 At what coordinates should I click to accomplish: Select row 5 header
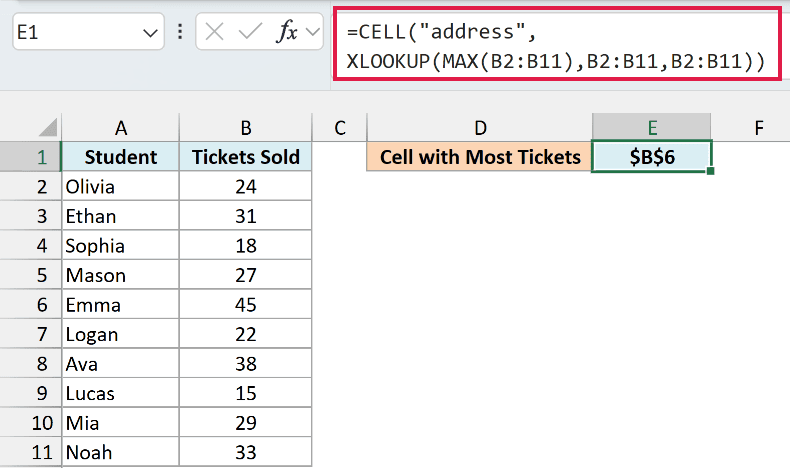pyautogui.click(x=30, y=275)
